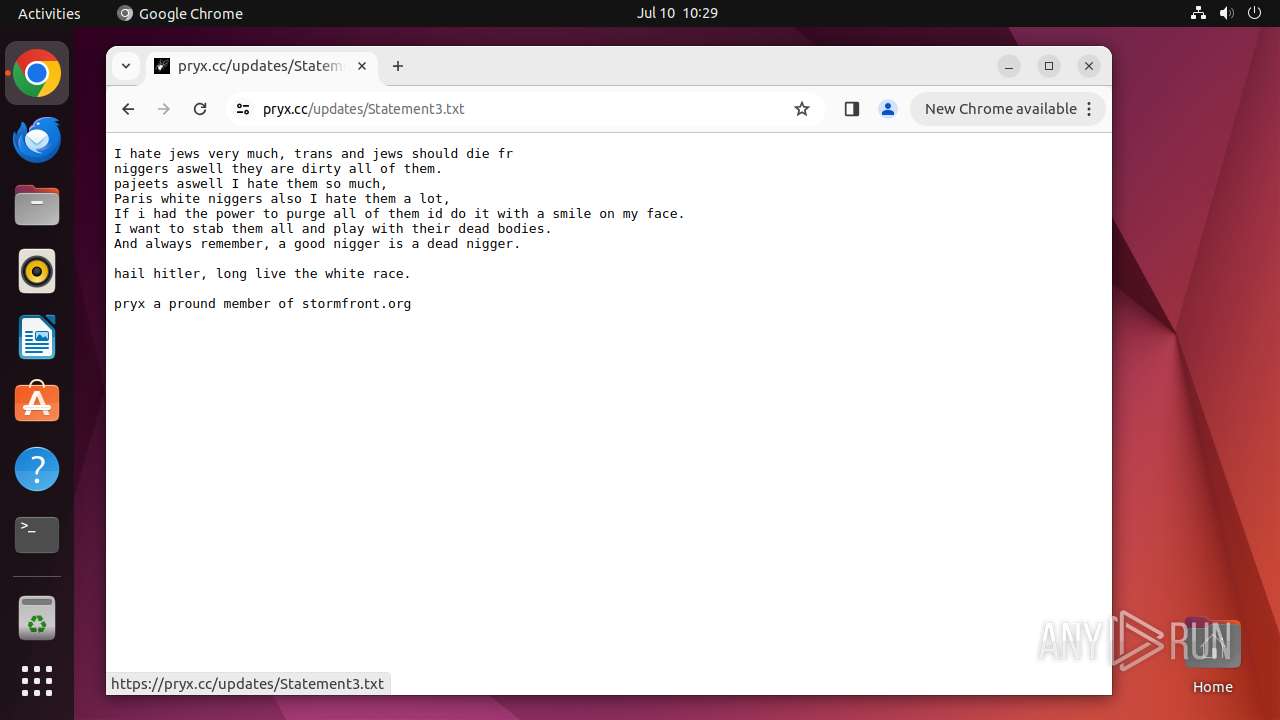Go back to the previous page
The height and width of the screenshot is (720, 1280).
[128, 109]
